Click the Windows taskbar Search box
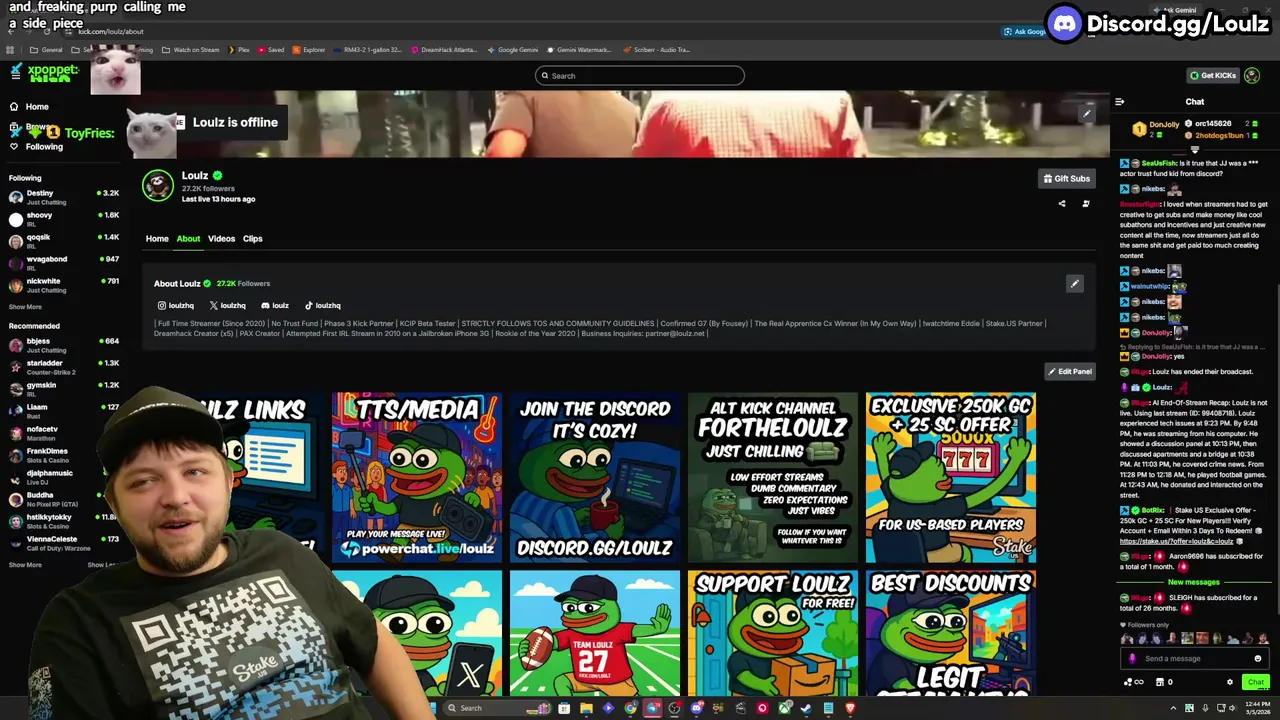Viewport: 1280px width, 720px height. pos(495,708)
